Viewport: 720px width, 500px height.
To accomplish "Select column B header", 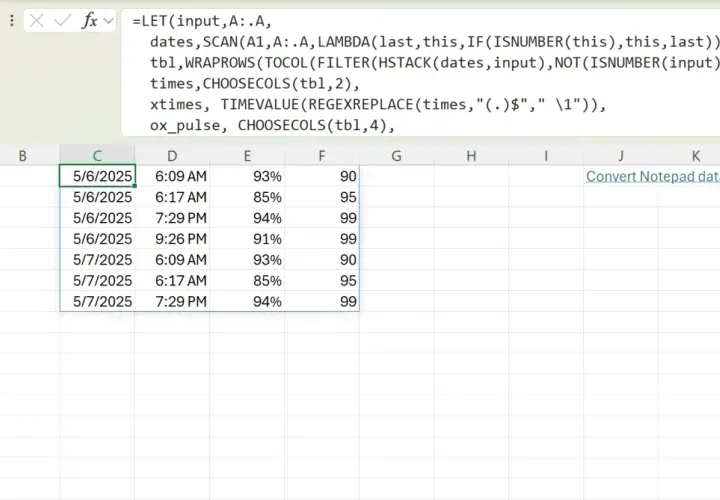I will [x=22, y=156].
